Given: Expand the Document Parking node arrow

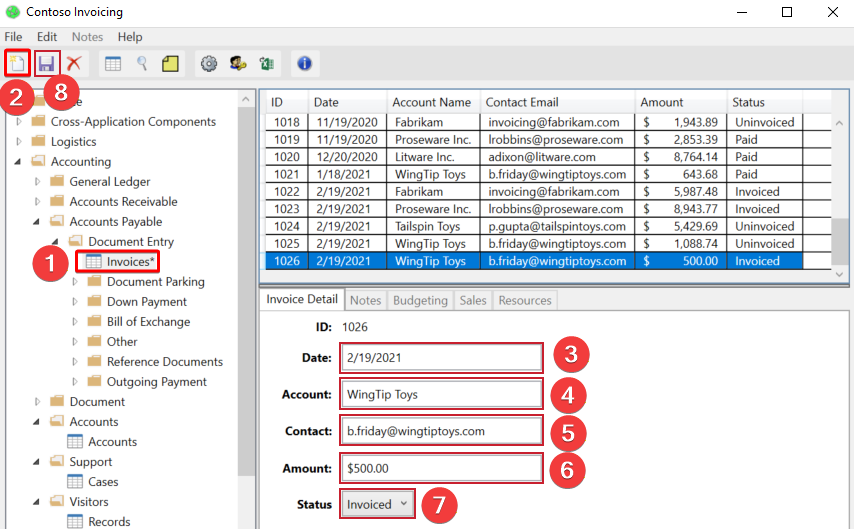Looking at the screenshot, I should point(75,282).
